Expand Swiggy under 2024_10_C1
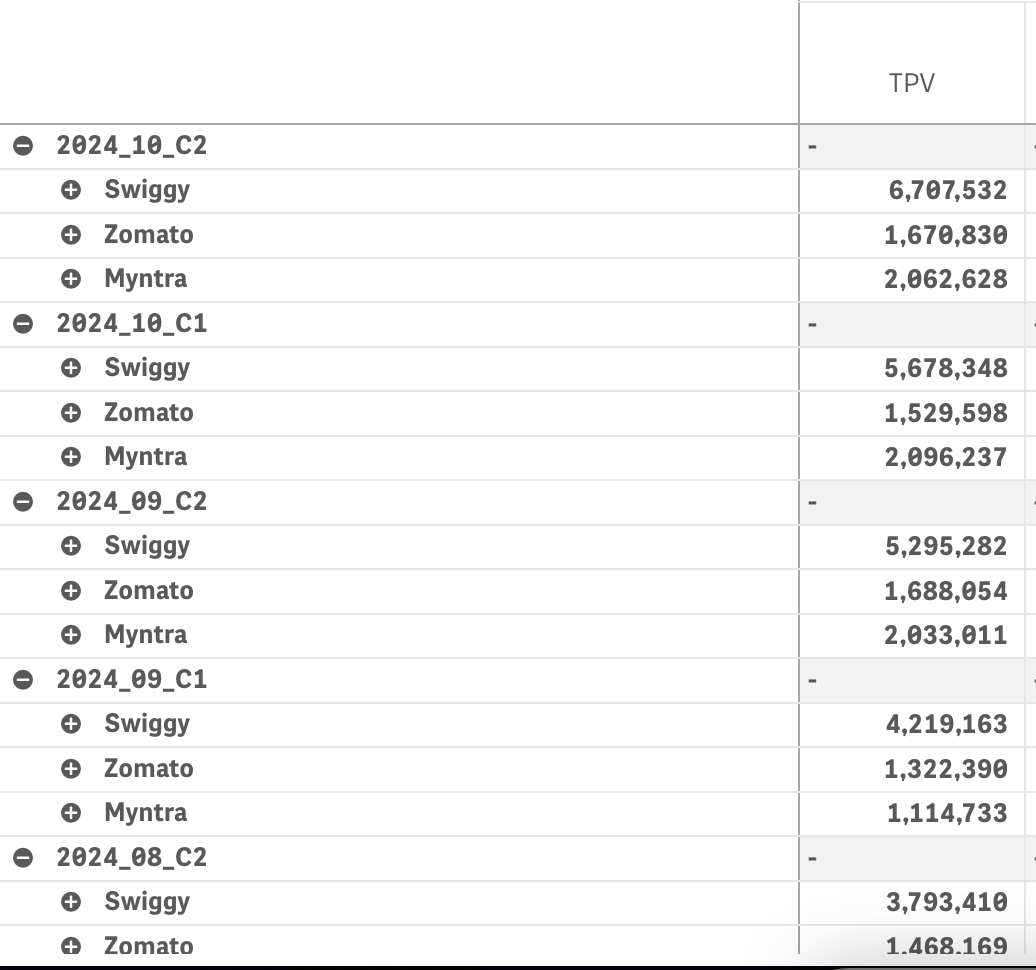Viewport: 1036px width, 970px height. [71, 368]
